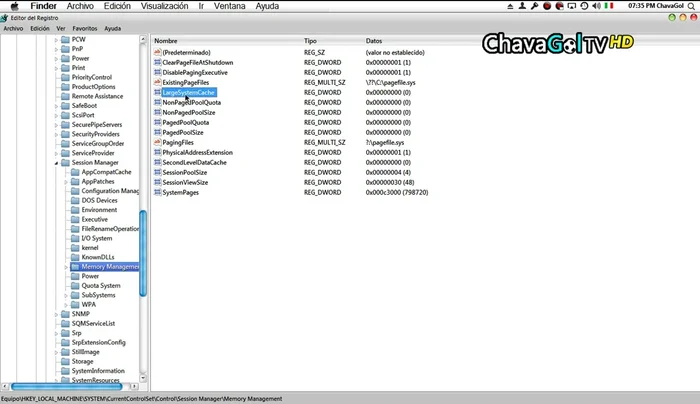This screenshot has height=404, width=700.
Task: Click the '\??\C:\pagefile.sys' data value
Action: pyautogui.click(x=391, y=83)
